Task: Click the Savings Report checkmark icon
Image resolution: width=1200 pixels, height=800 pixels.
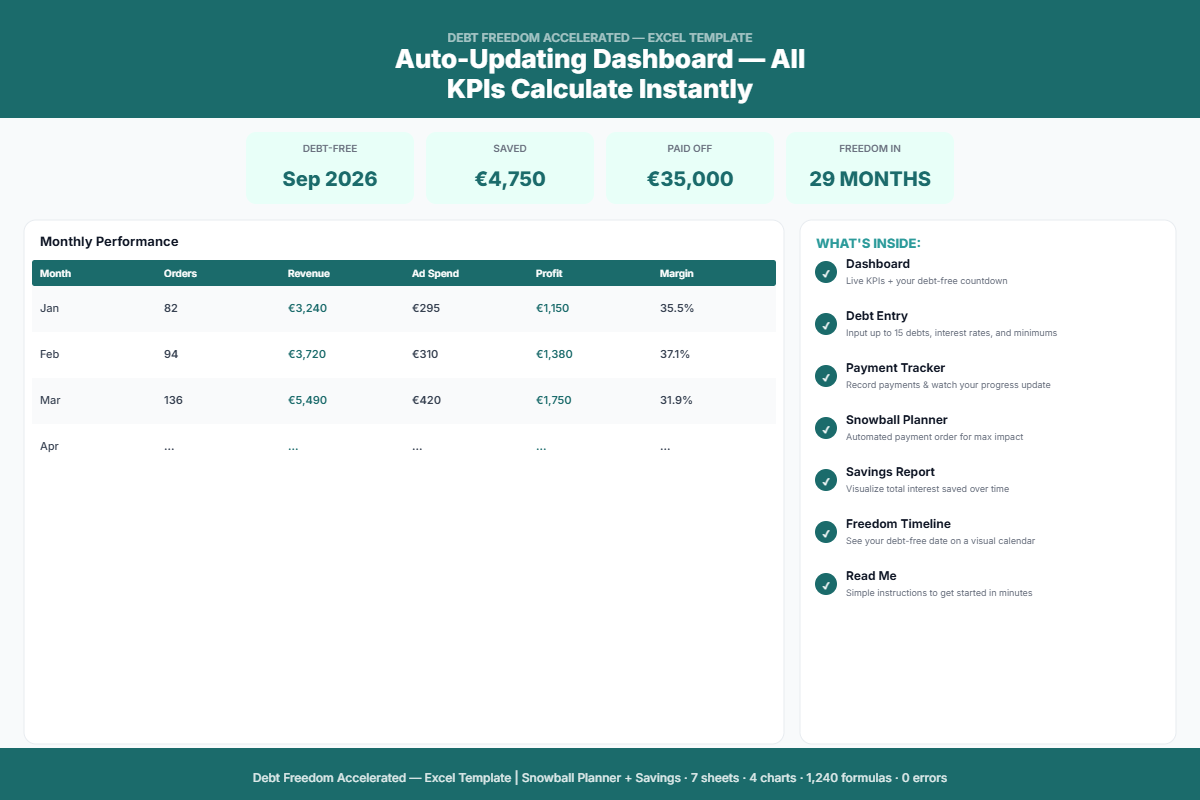Action: (825, 480)
